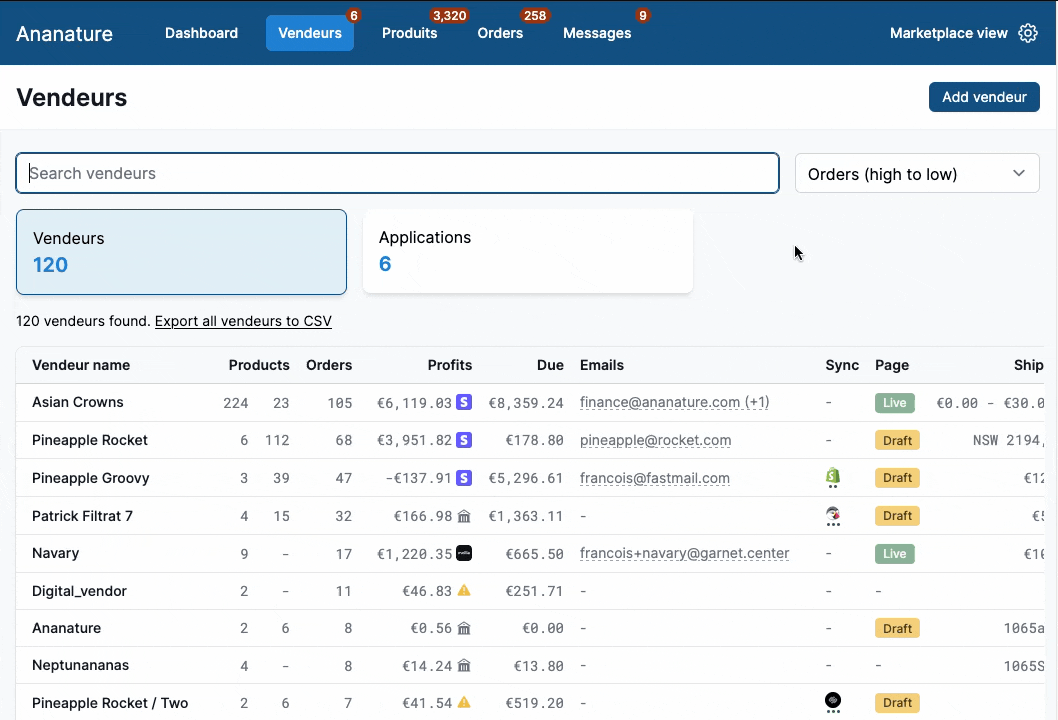
Task: Open the Messages tab
Action: (x=597, y=33)
